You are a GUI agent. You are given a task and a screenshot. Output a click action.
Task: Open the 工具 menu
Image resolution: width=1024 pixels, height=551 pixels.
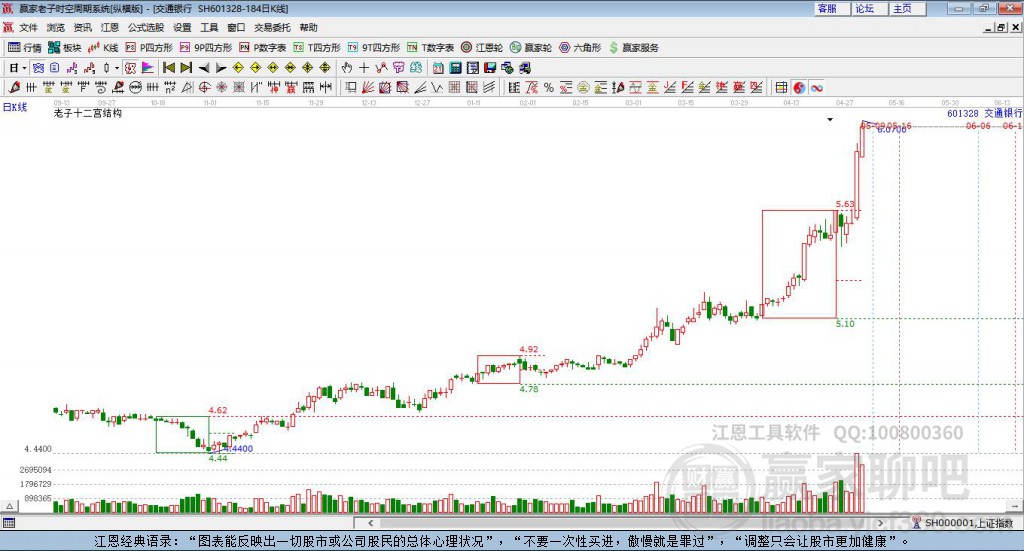(209, 27)
